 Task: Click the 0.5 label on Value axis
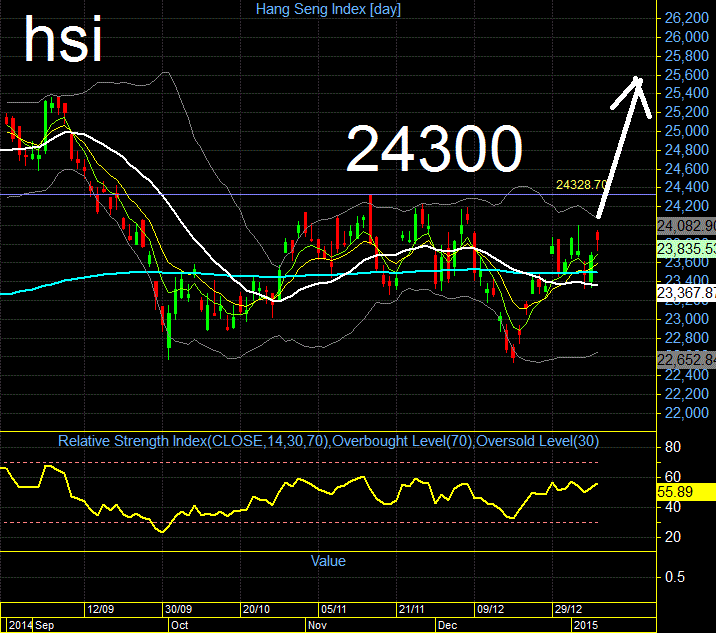674,577
